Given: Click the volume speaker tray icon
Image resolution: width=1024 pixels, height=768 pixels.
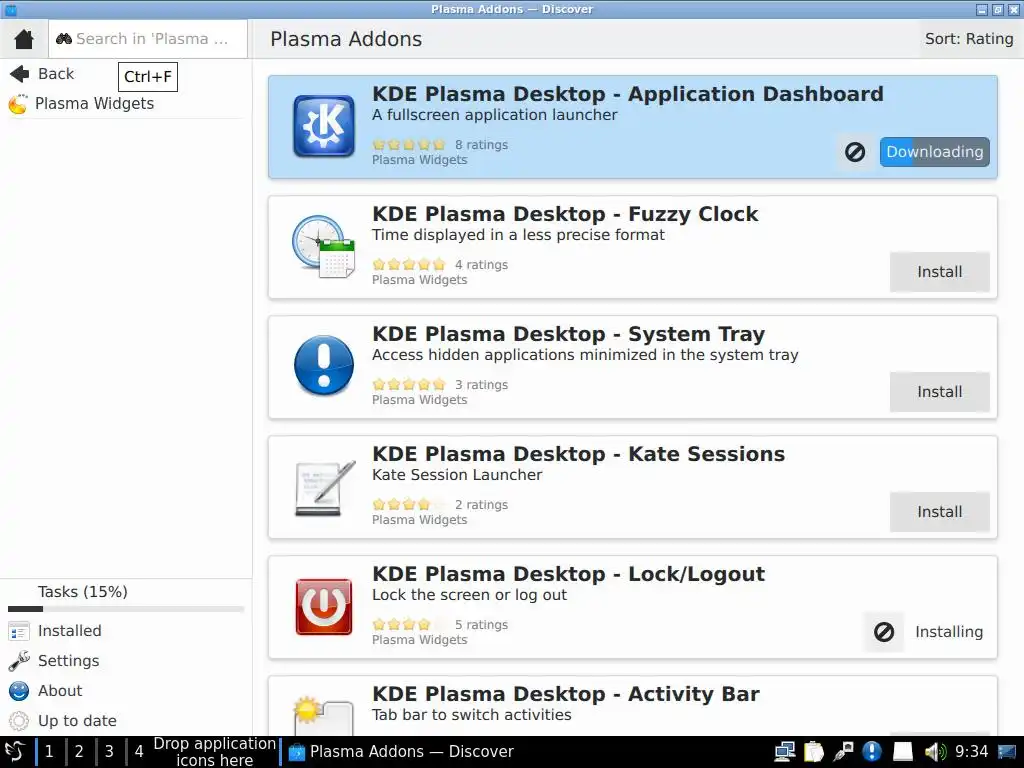Looking at the screenshot, I should pos(935,752).
